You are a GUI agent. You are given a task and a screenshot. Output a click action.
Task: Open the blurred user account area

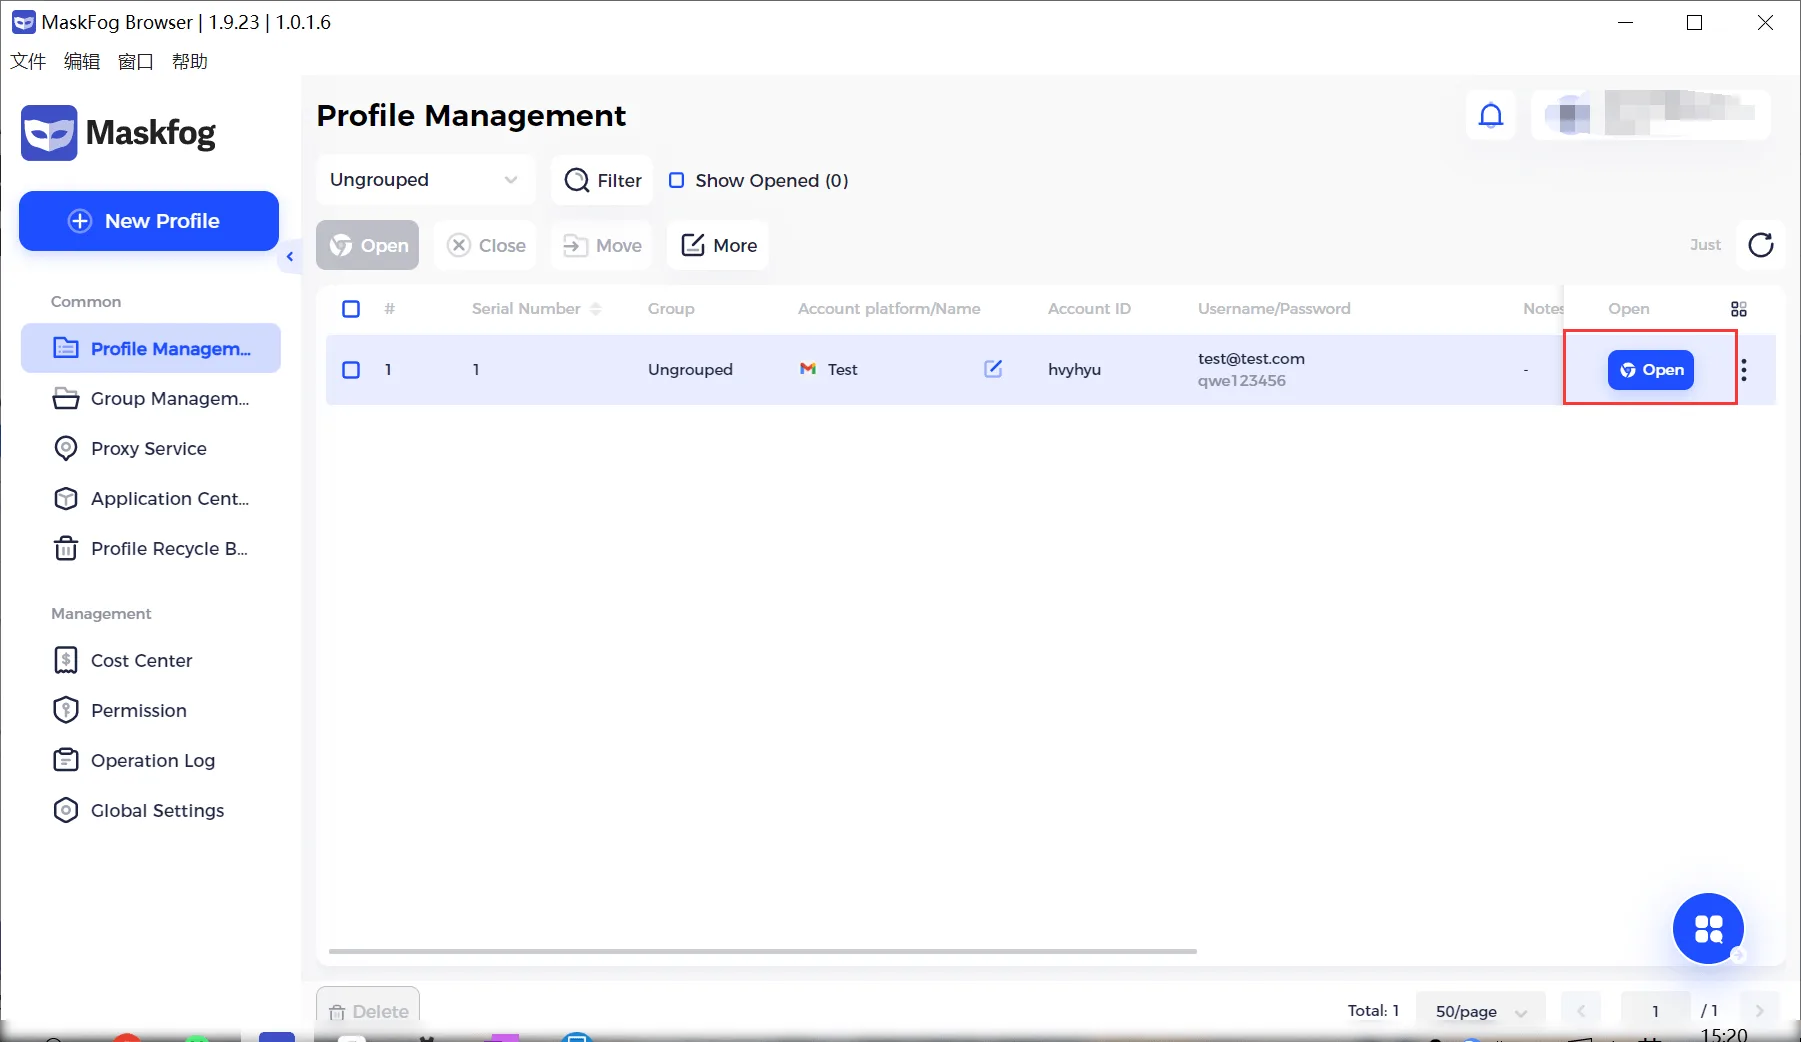pos(1651,116)
